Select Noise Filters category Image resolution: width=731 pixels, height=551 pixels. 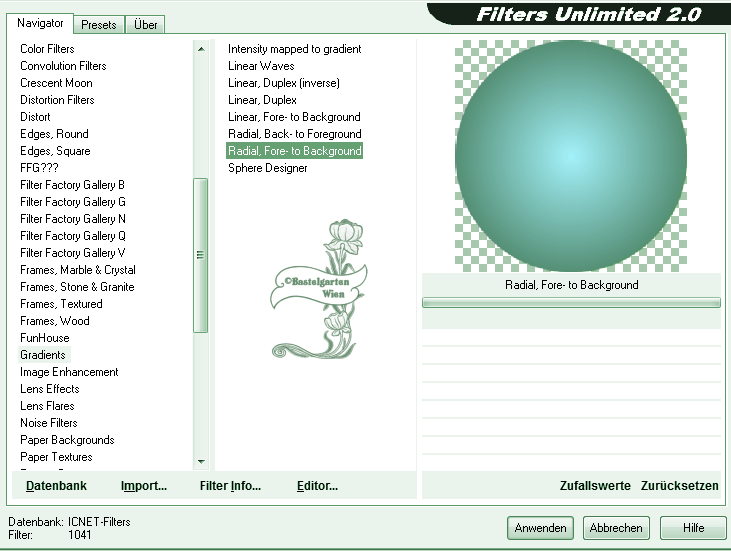tap(48, 423)
